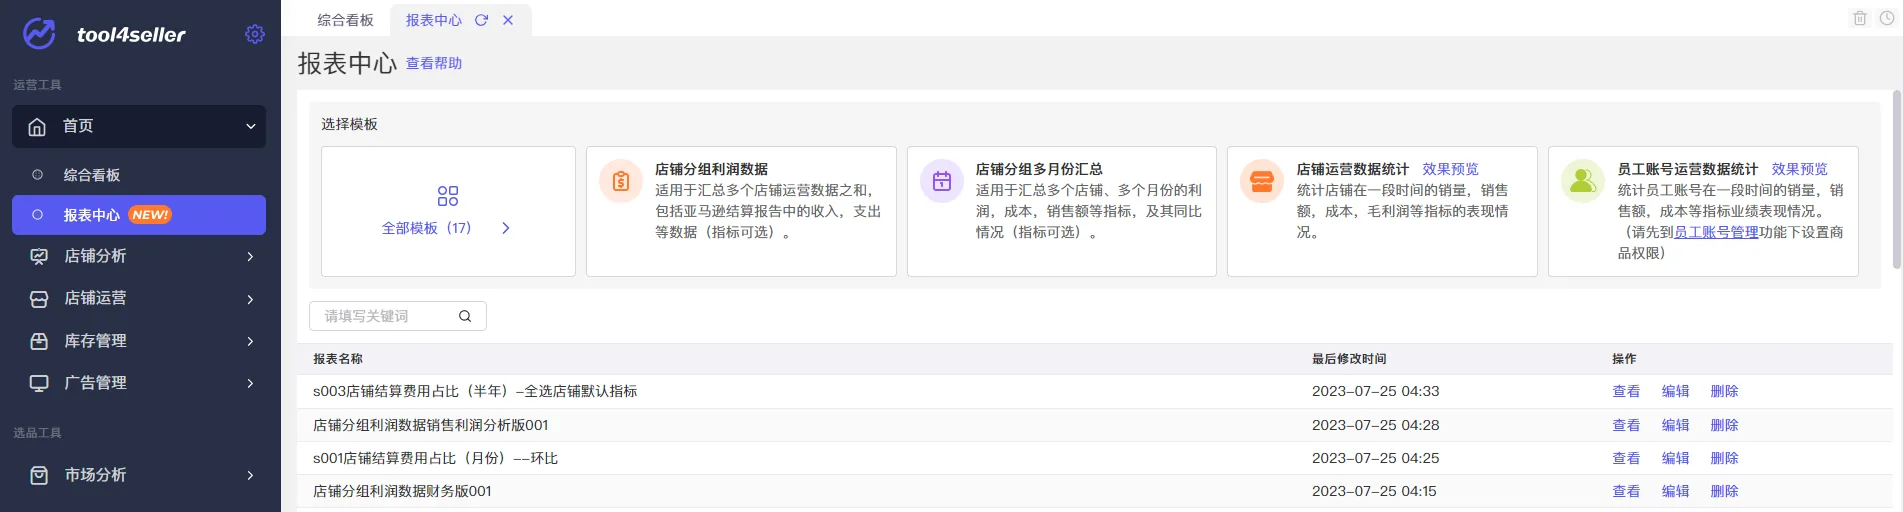Image resolution: width=1903 pixels, height=512 pixels.
Task: Preview 店铺运营数据统计 via 效果预览
Action: 1450,169
